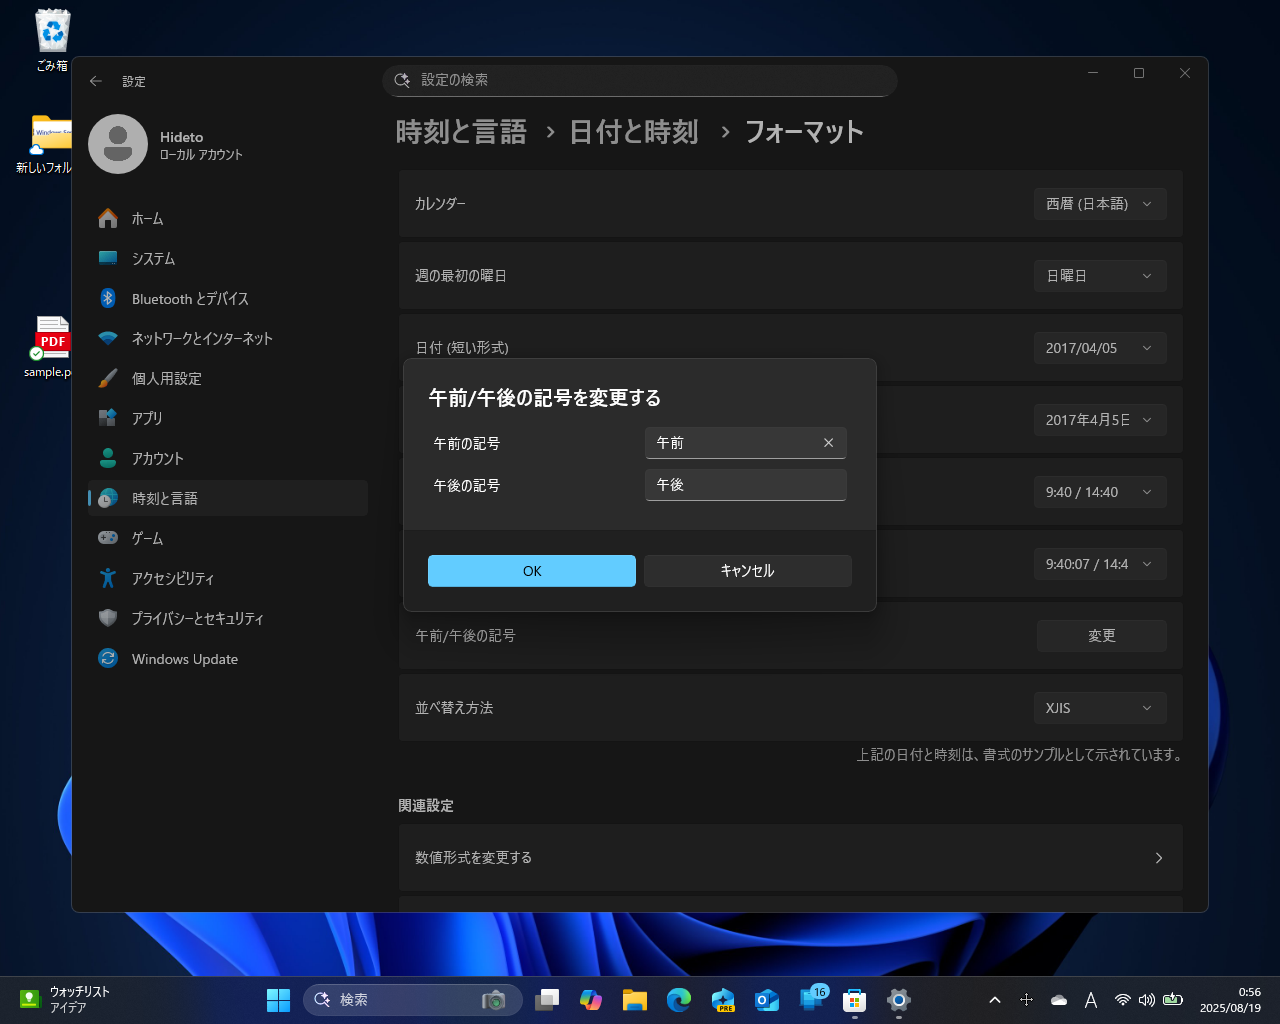Image resolution: width=1280 pixels, height=1024 pixels.
Task: Click inside the 午後の記号 text field
Action: click(x=745, y=485)
